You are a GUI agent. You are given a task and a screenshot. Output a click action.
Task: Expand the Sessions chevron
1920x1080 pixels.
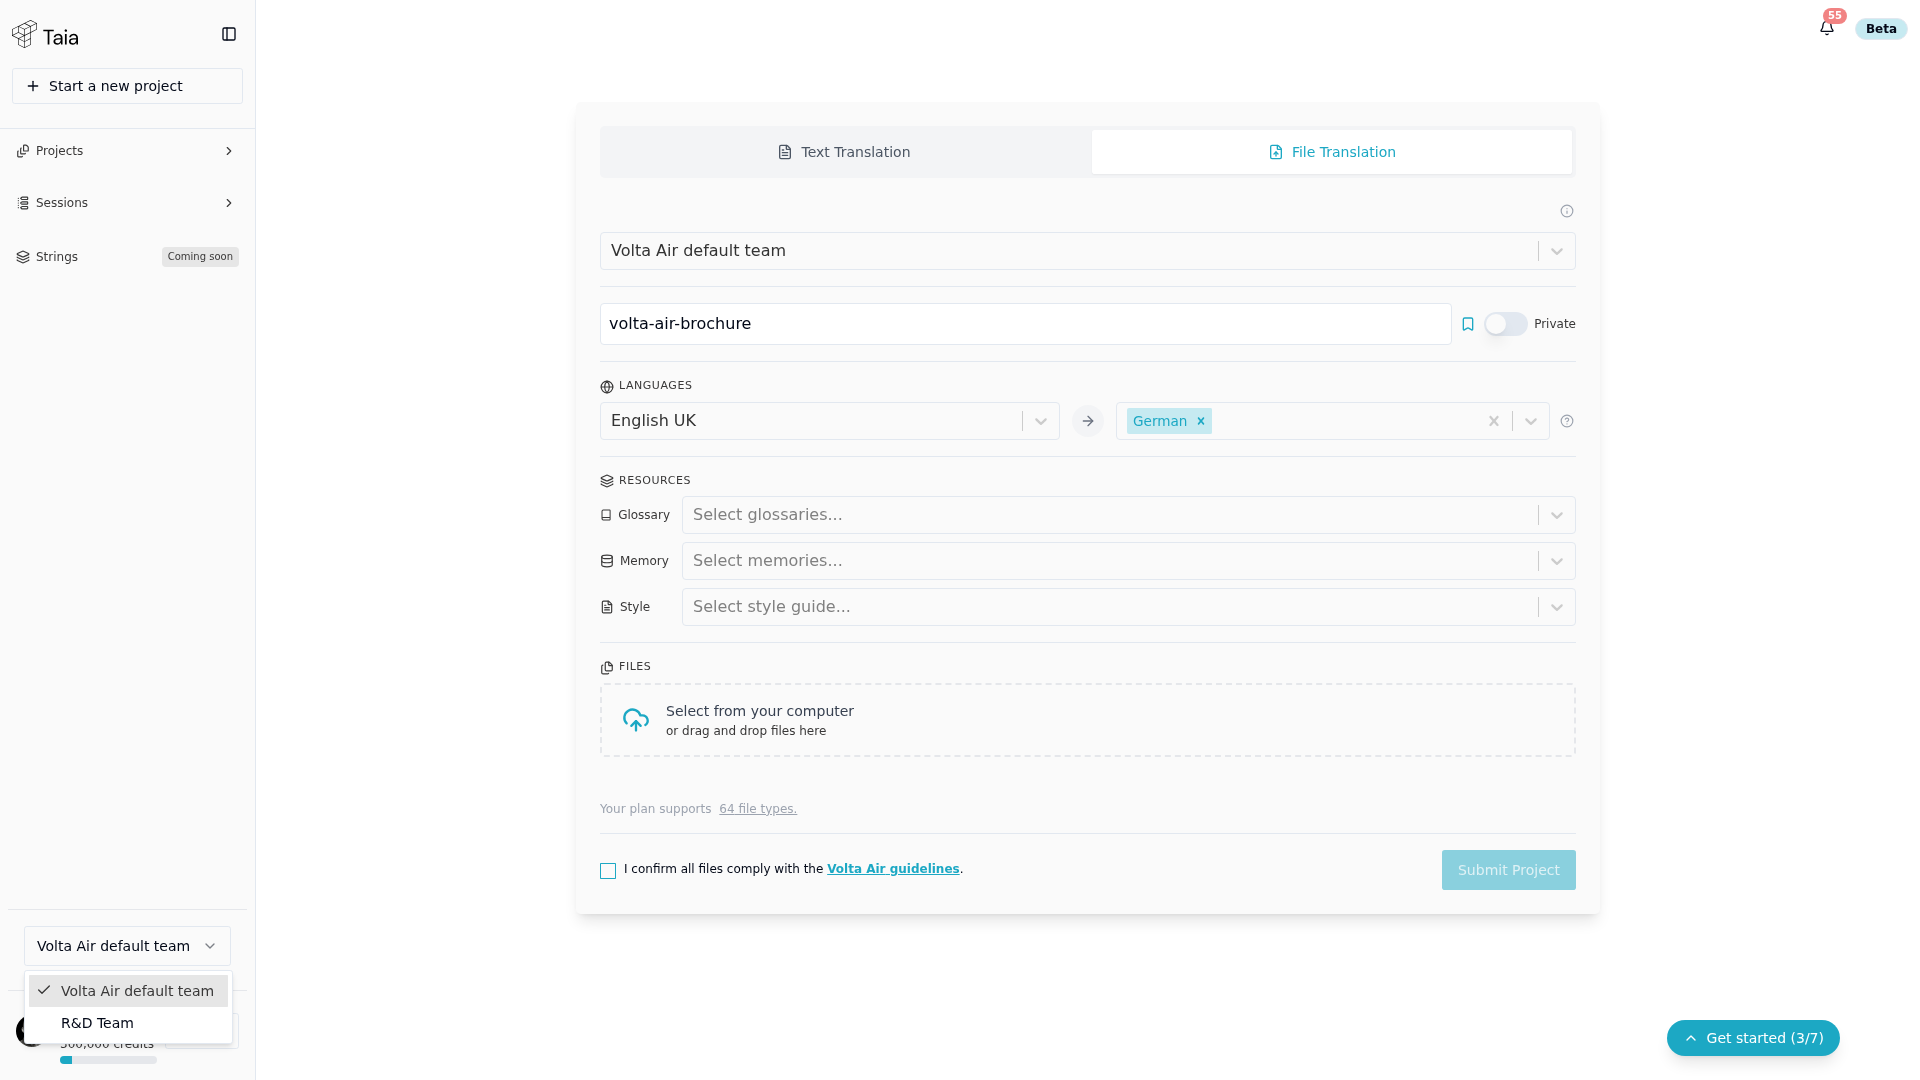(x=229, y=203)
